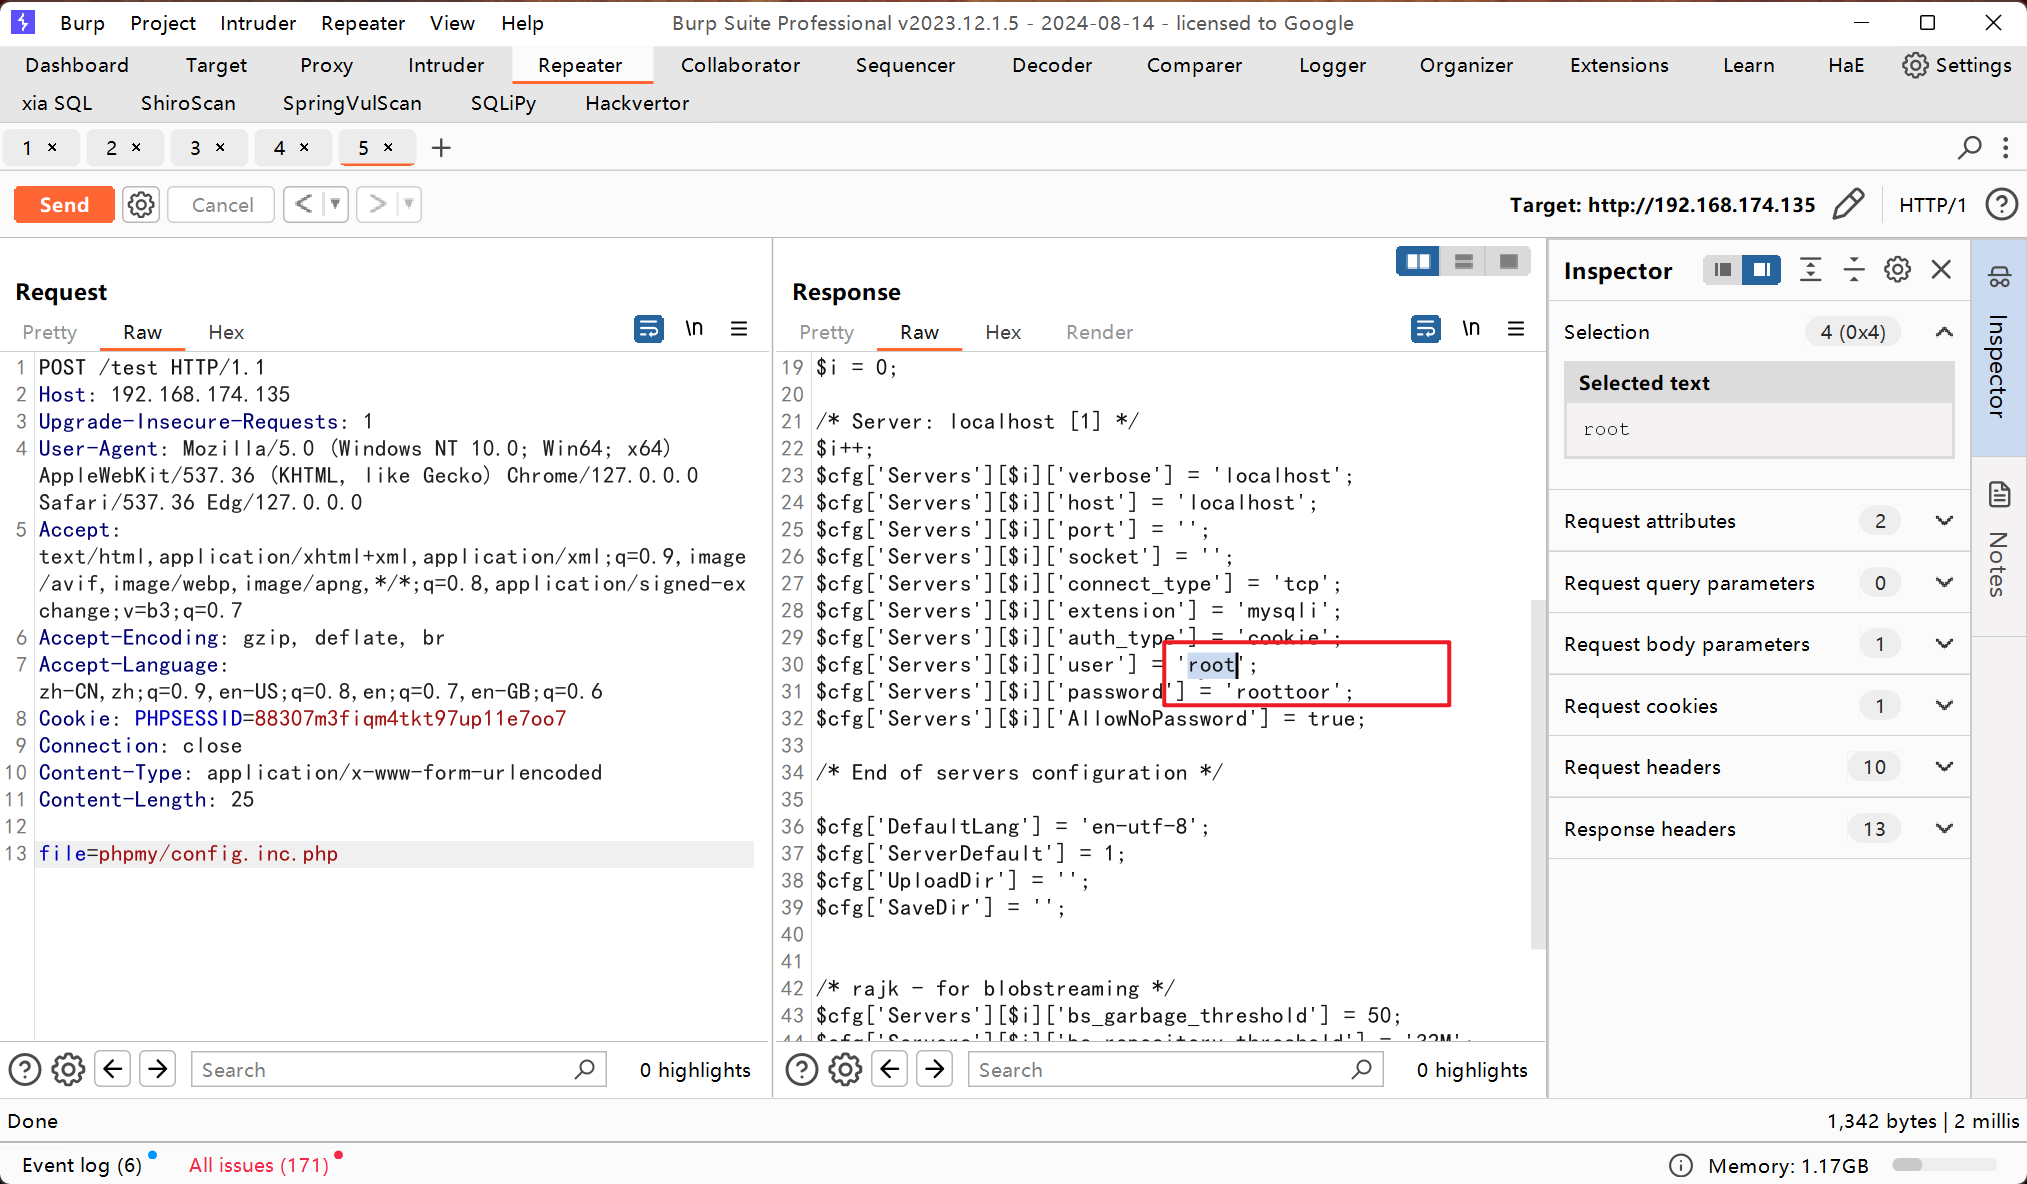Expand Request attributes section
This screenshot has height=1184, width=2027.
[x=1944, y=521]
